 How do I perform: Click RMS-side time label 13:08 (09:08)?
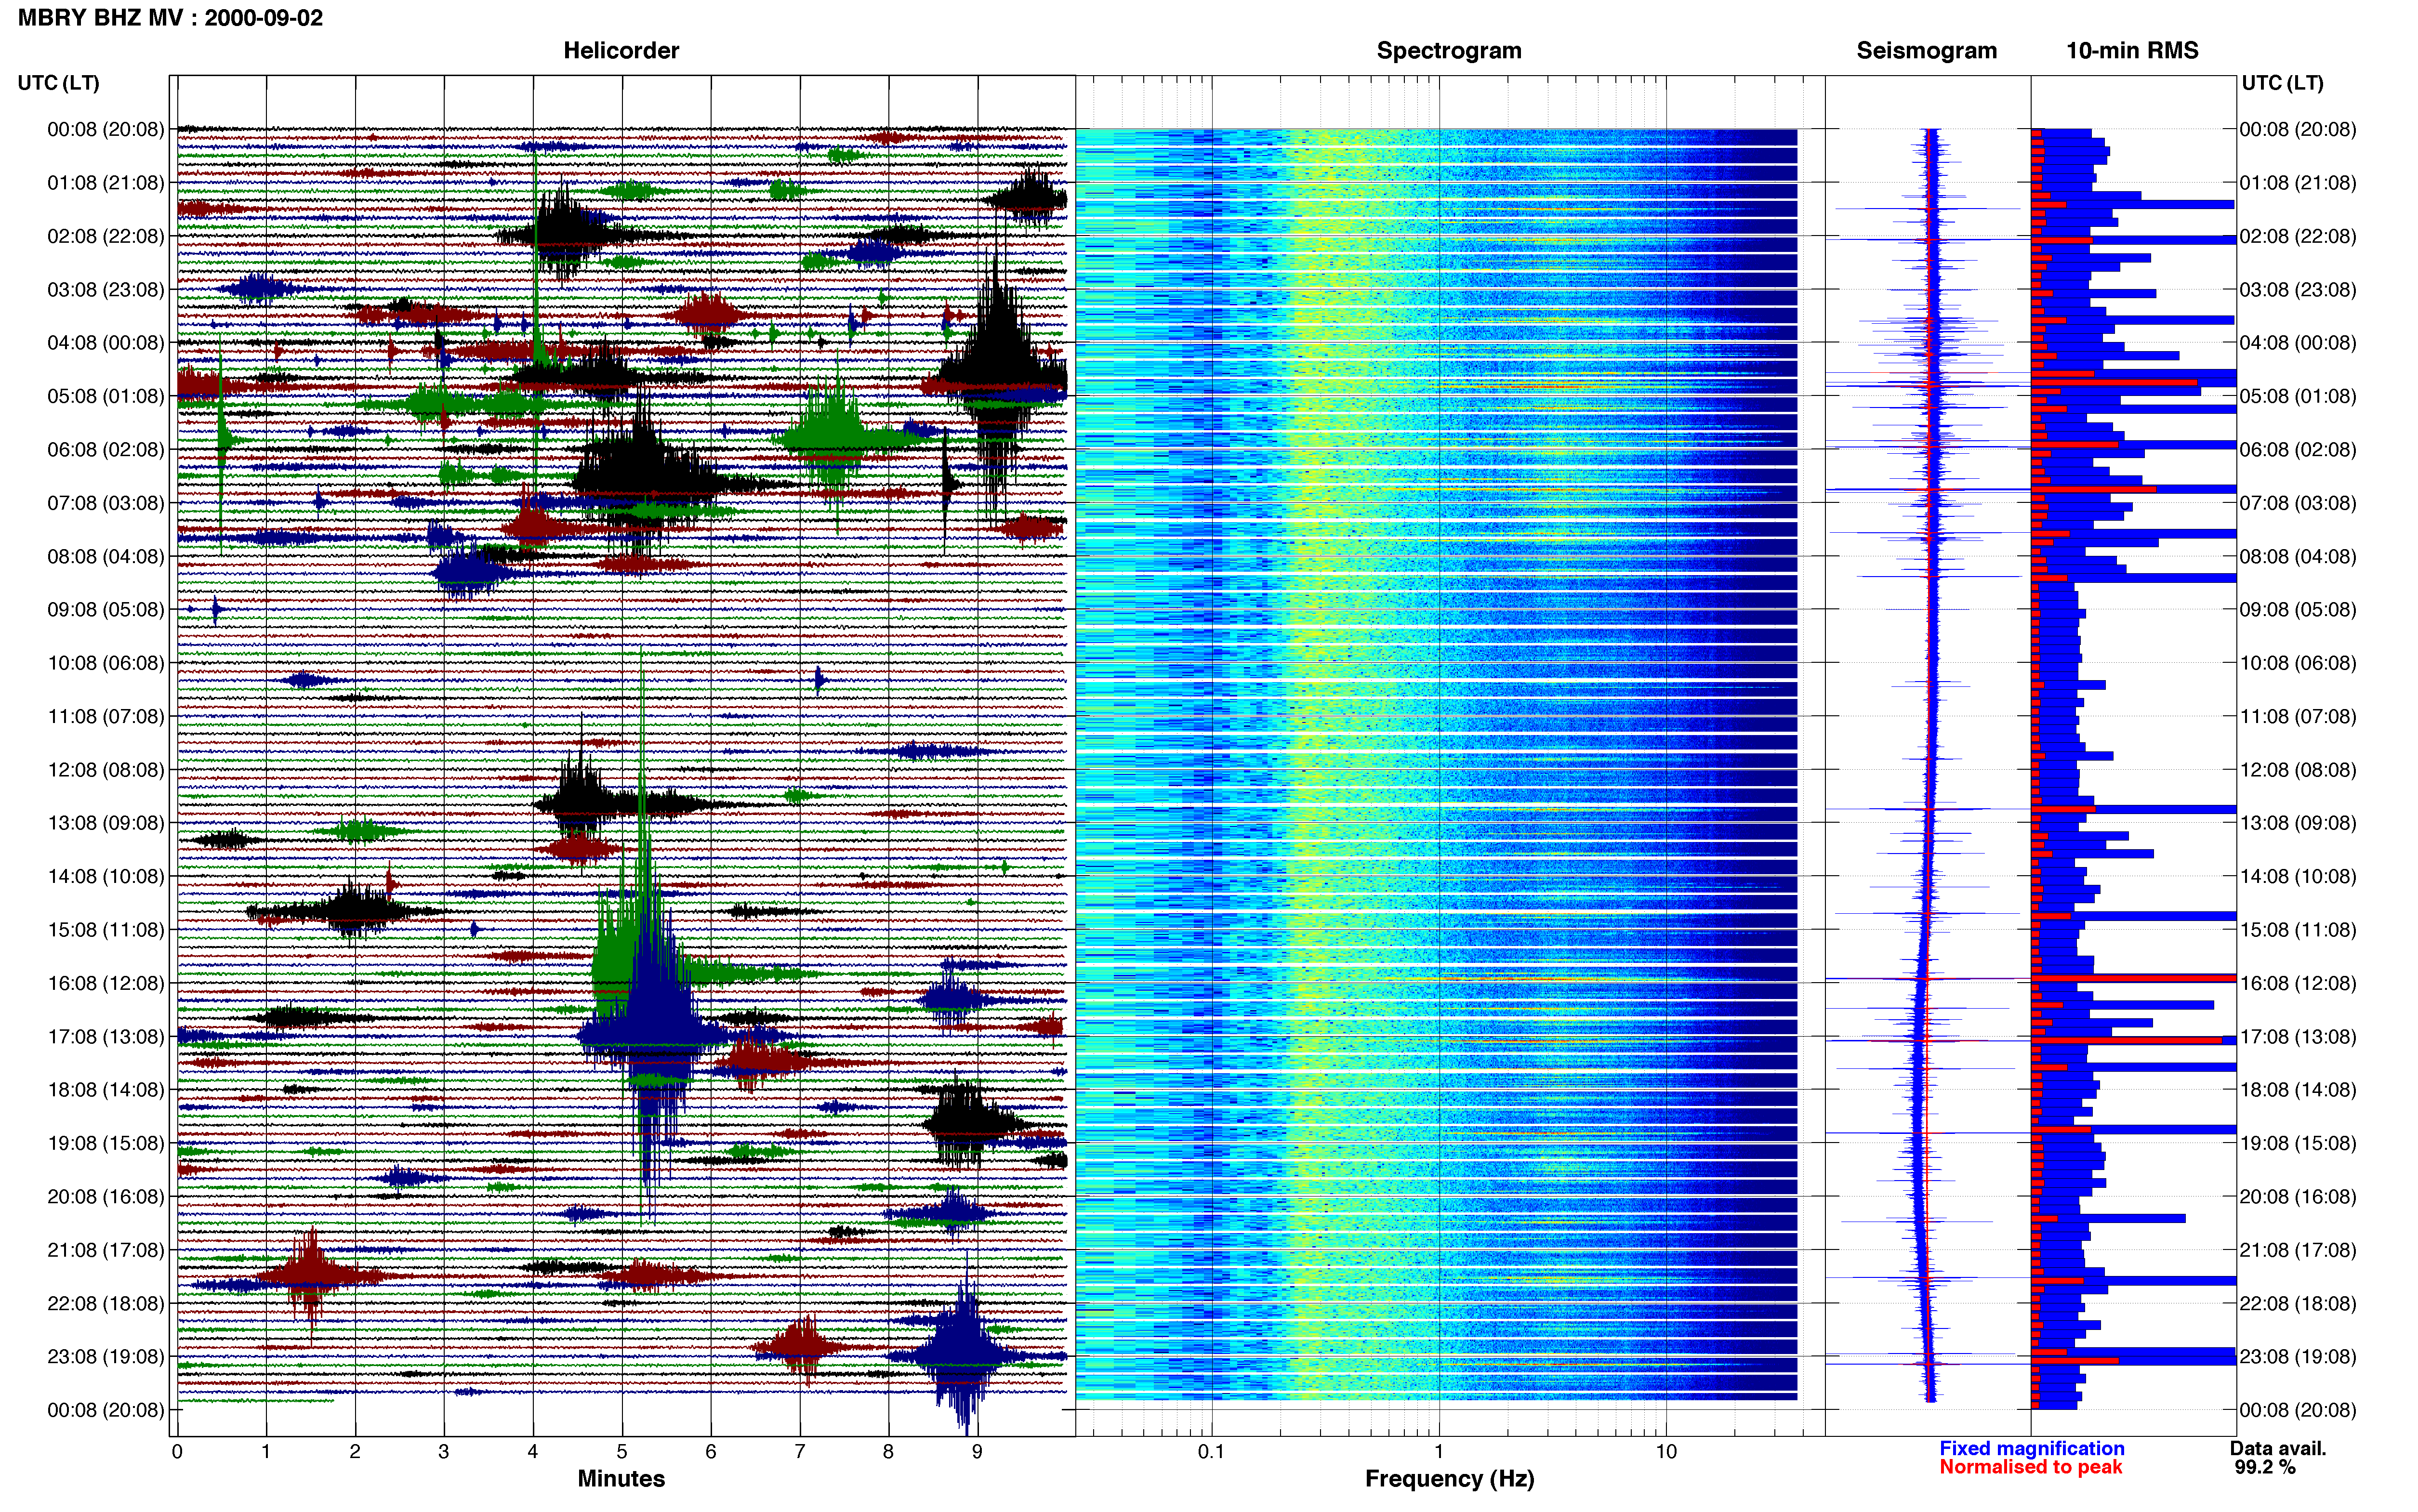pos(2298,823)
